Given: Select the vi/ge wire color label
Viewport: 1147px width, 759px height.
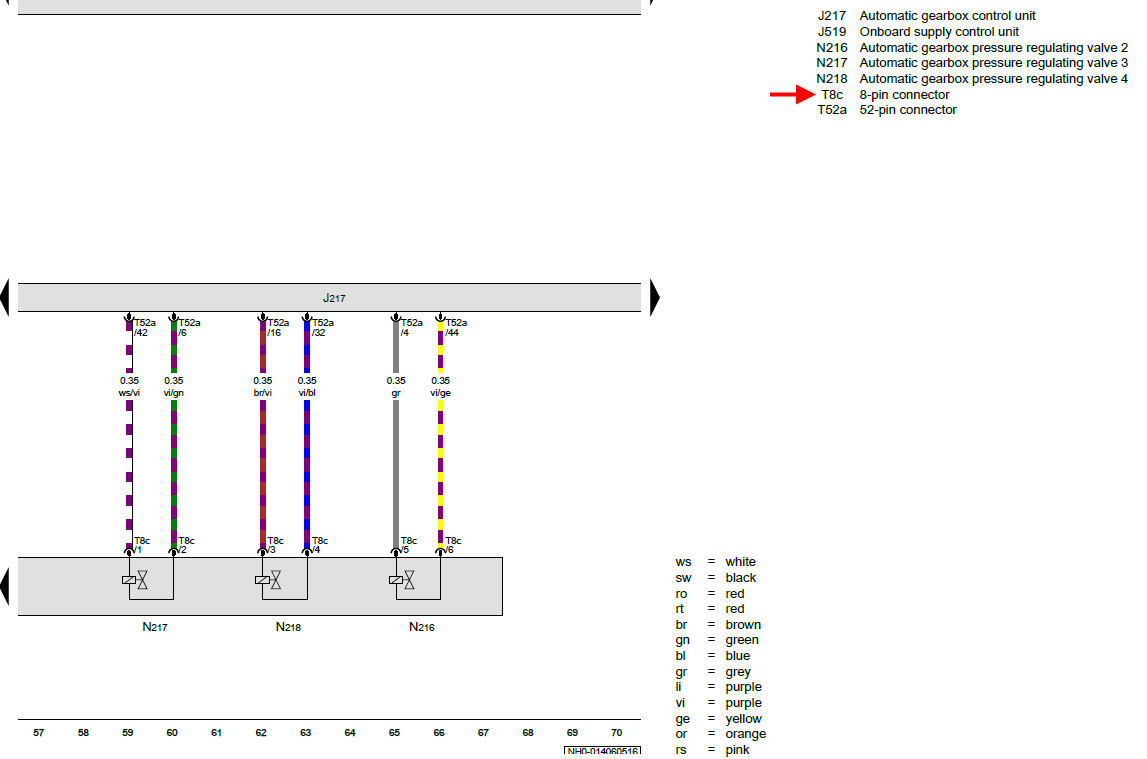Looking at the screenshot, I should (x=440, y=393).
